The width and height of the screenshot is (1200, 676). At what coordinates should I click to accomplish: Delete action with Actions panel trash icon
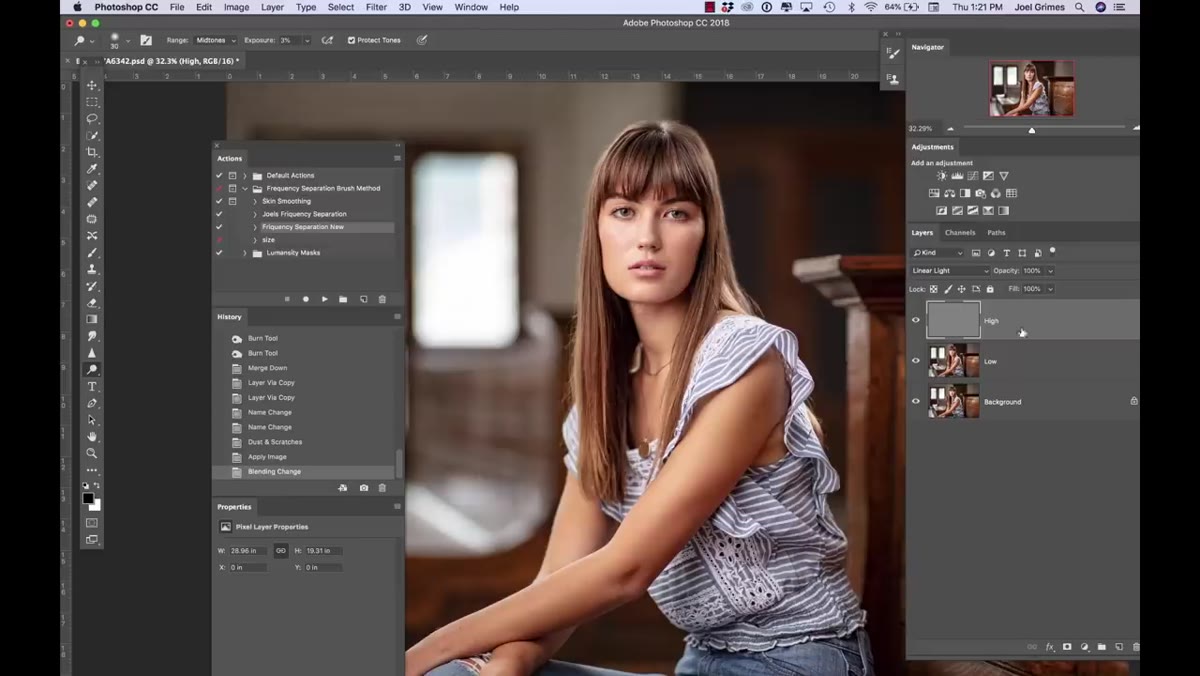pyautogui.click(x=382, y=299)
